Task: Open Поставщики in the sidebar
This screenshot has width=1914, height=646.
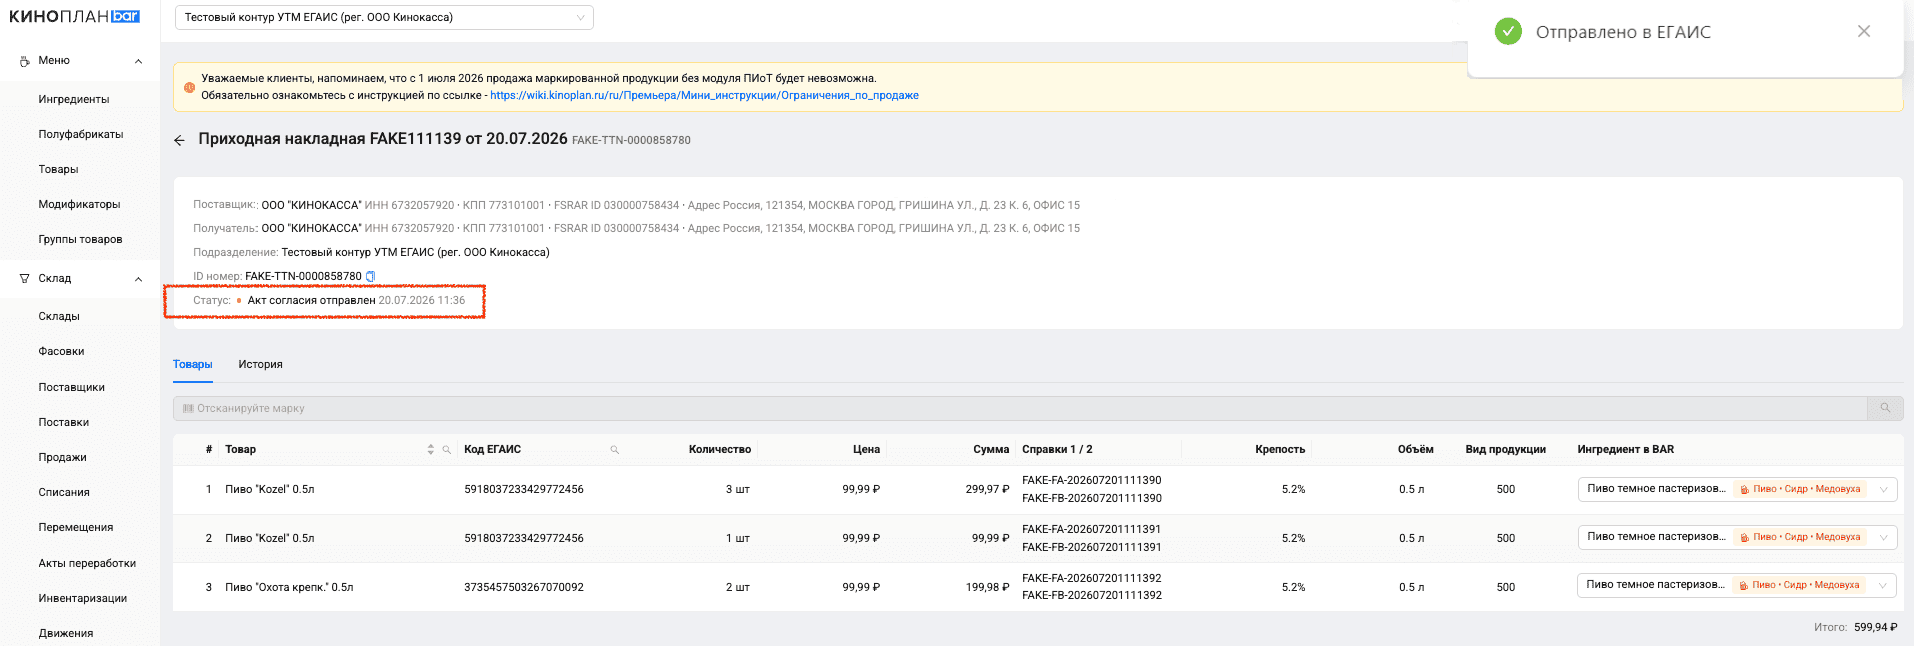Action: pyautogui.click(x=71, y=387)
